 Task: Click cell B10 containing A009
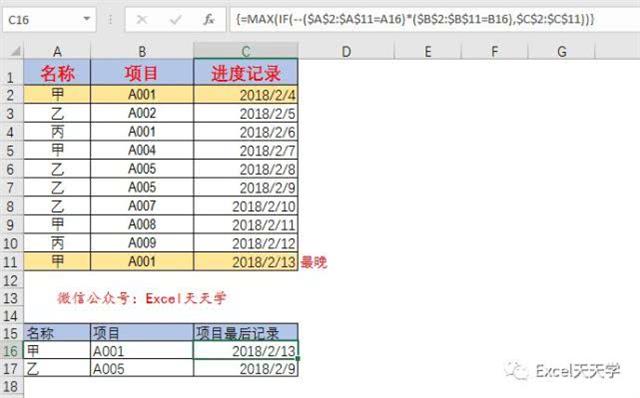click(142, 243)
